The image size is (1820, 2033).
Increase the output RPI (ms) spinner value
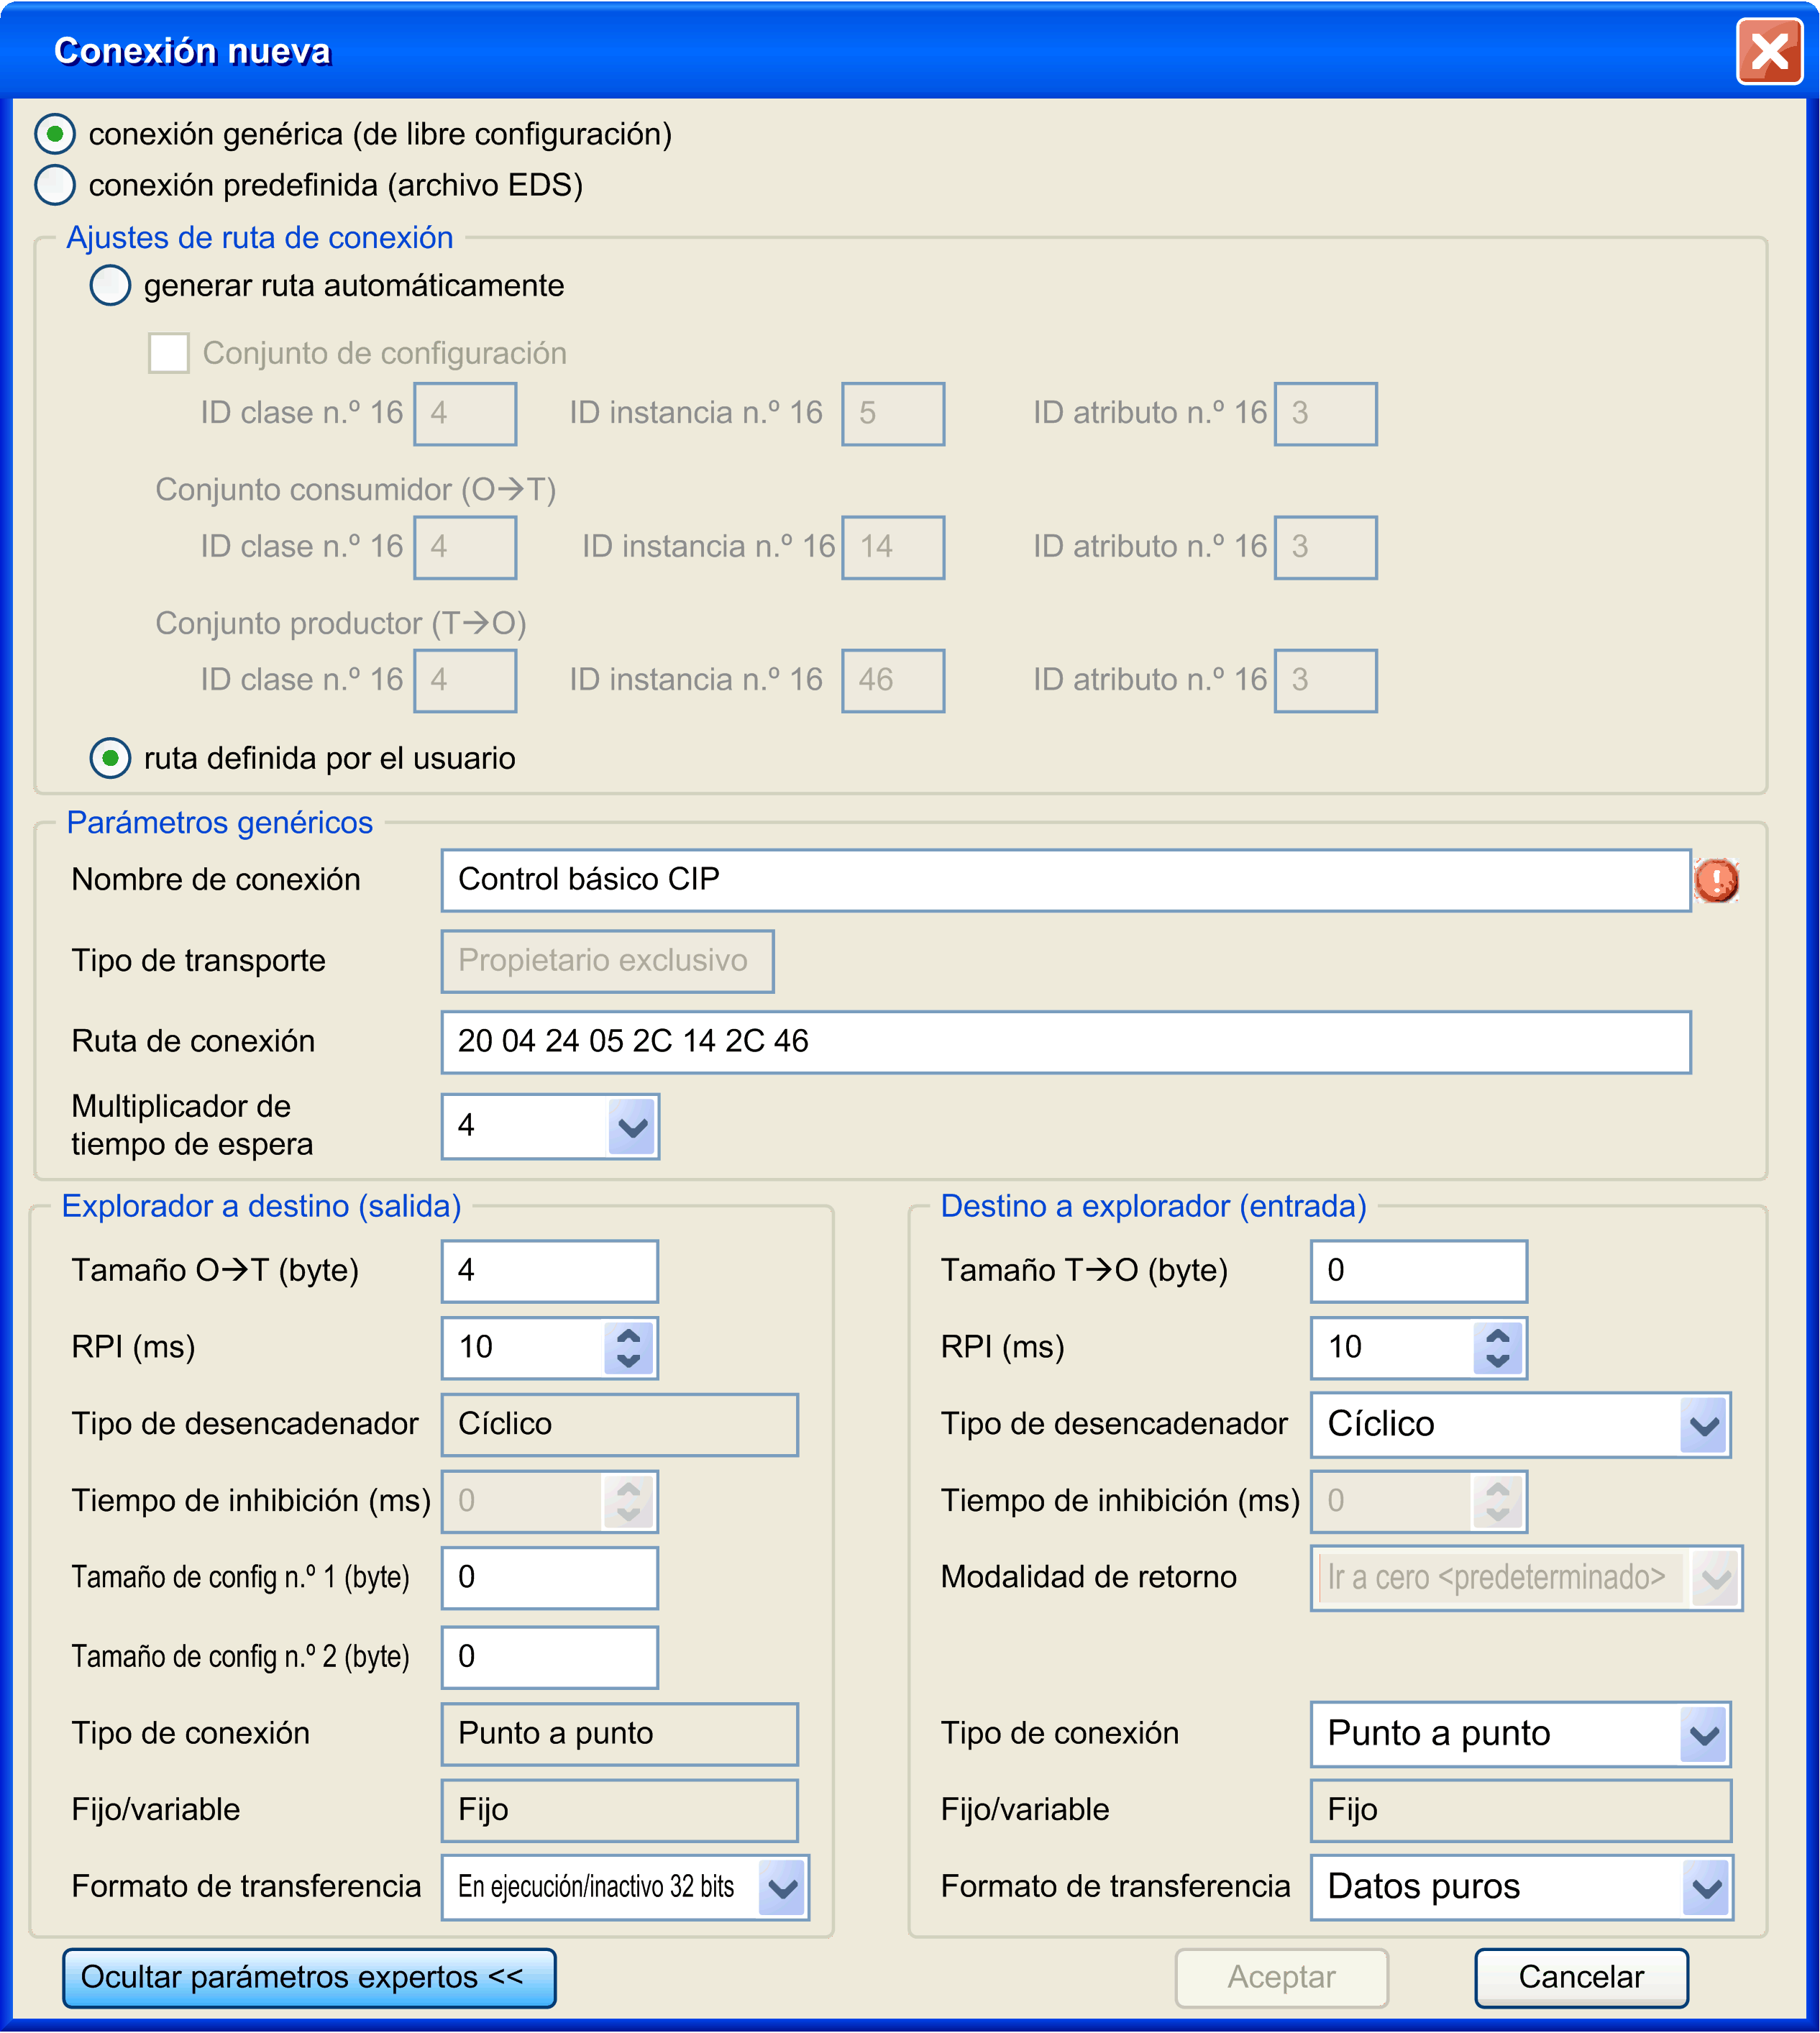tap(628, 1336)
